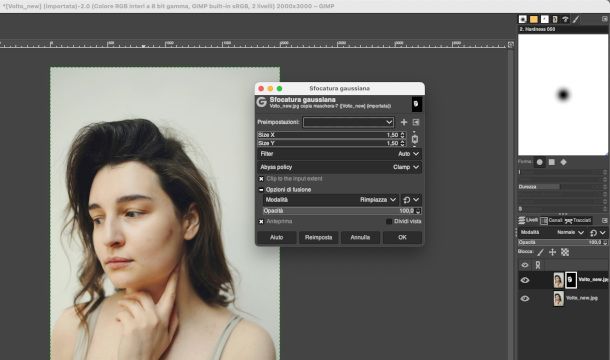Image resolution: width=610 pixels, height=360 pixels.
Task: Open the Fonts tab in top dock
Action: tap(544, 19)
